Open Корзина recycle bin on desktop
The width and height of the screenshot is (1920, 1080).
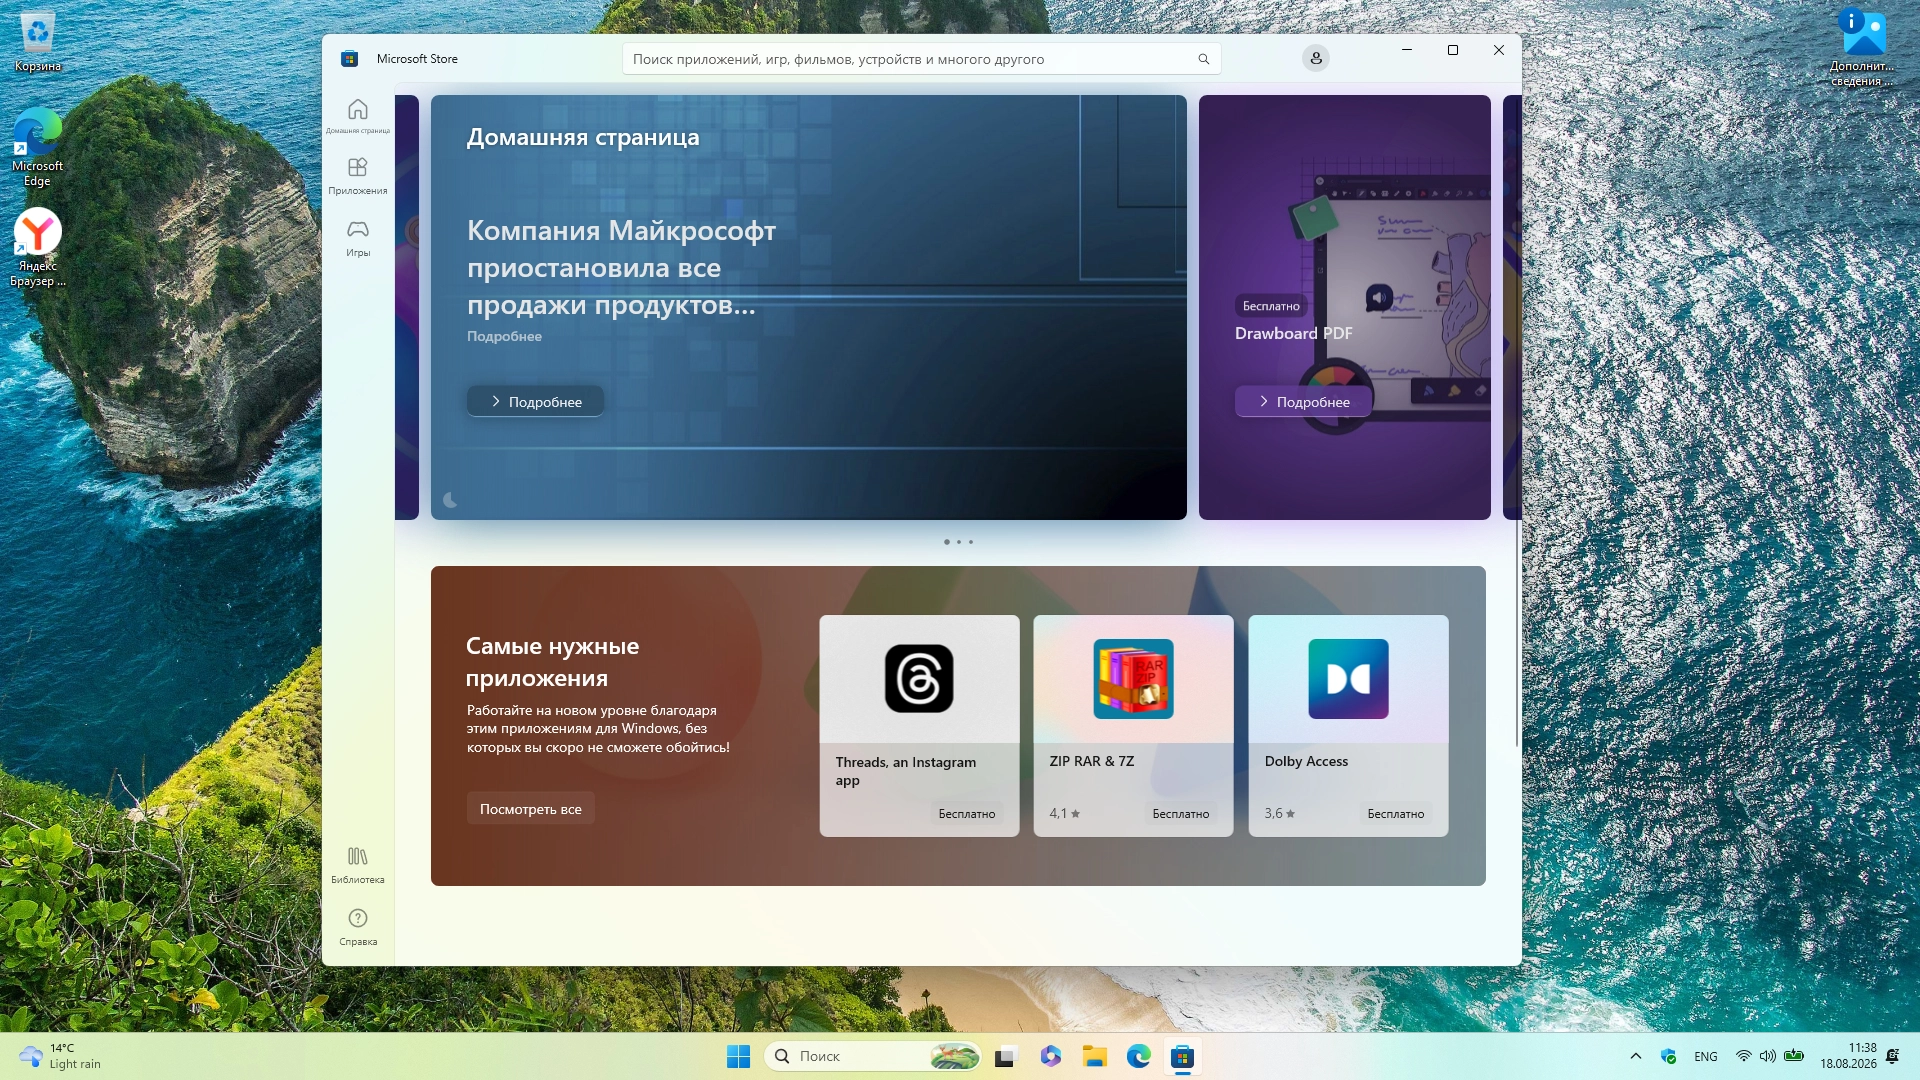pos(38,43)
